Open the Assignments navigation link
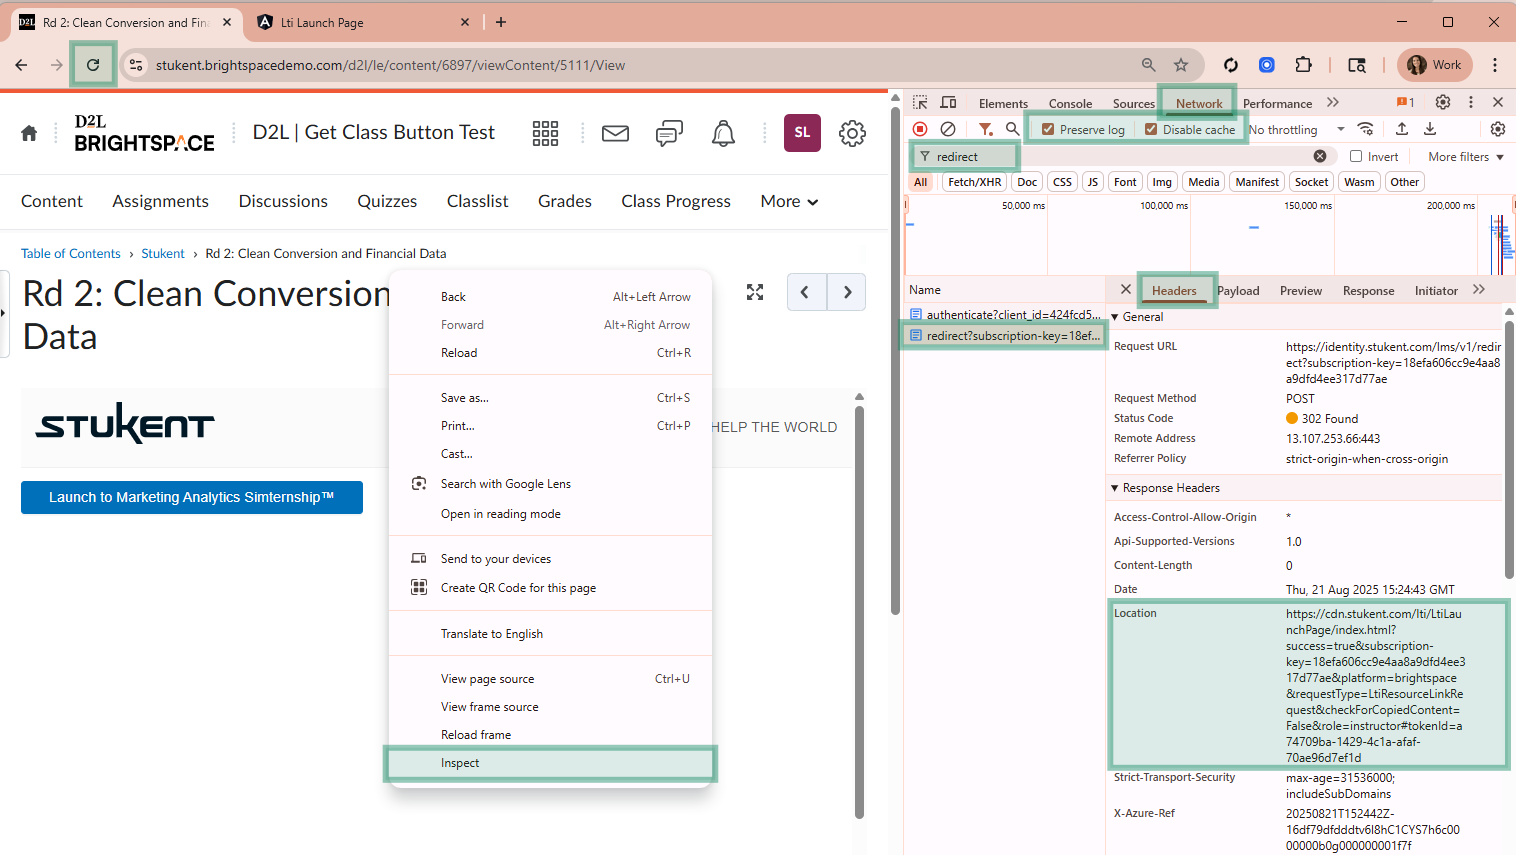 pos(161,201)
